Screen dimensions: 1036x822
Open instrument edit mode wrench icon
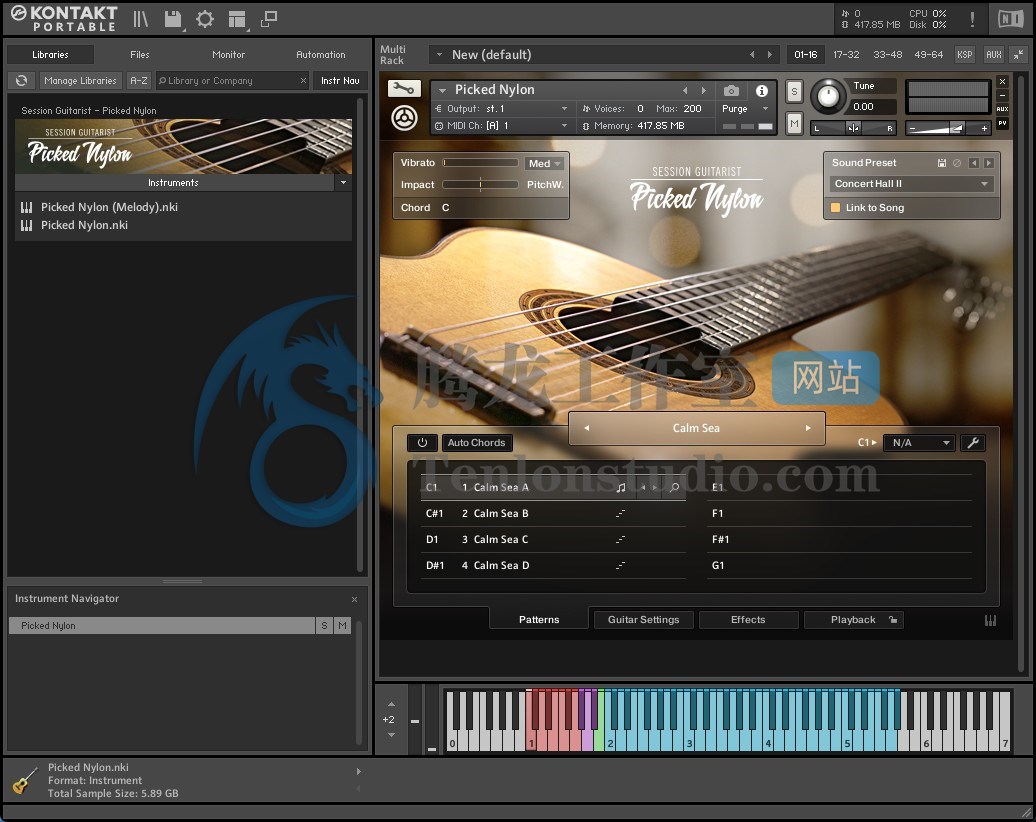(x=403, y=88)
